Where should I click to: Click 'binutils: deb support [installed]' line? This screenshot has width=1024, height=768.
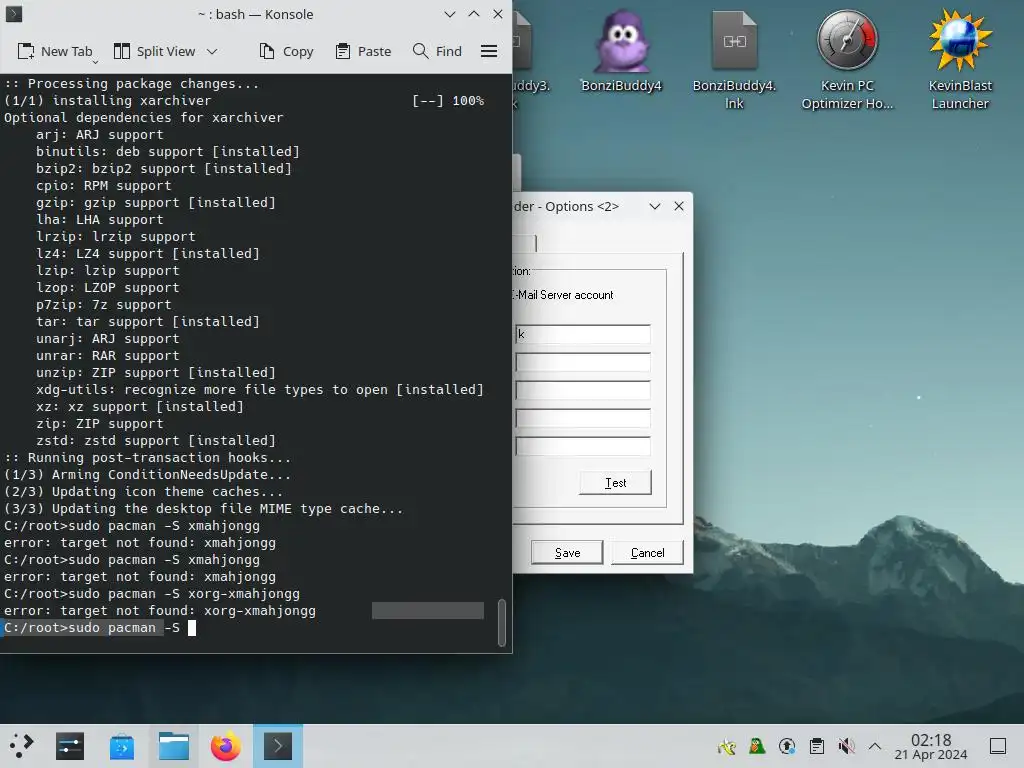[x=168, y=152]
